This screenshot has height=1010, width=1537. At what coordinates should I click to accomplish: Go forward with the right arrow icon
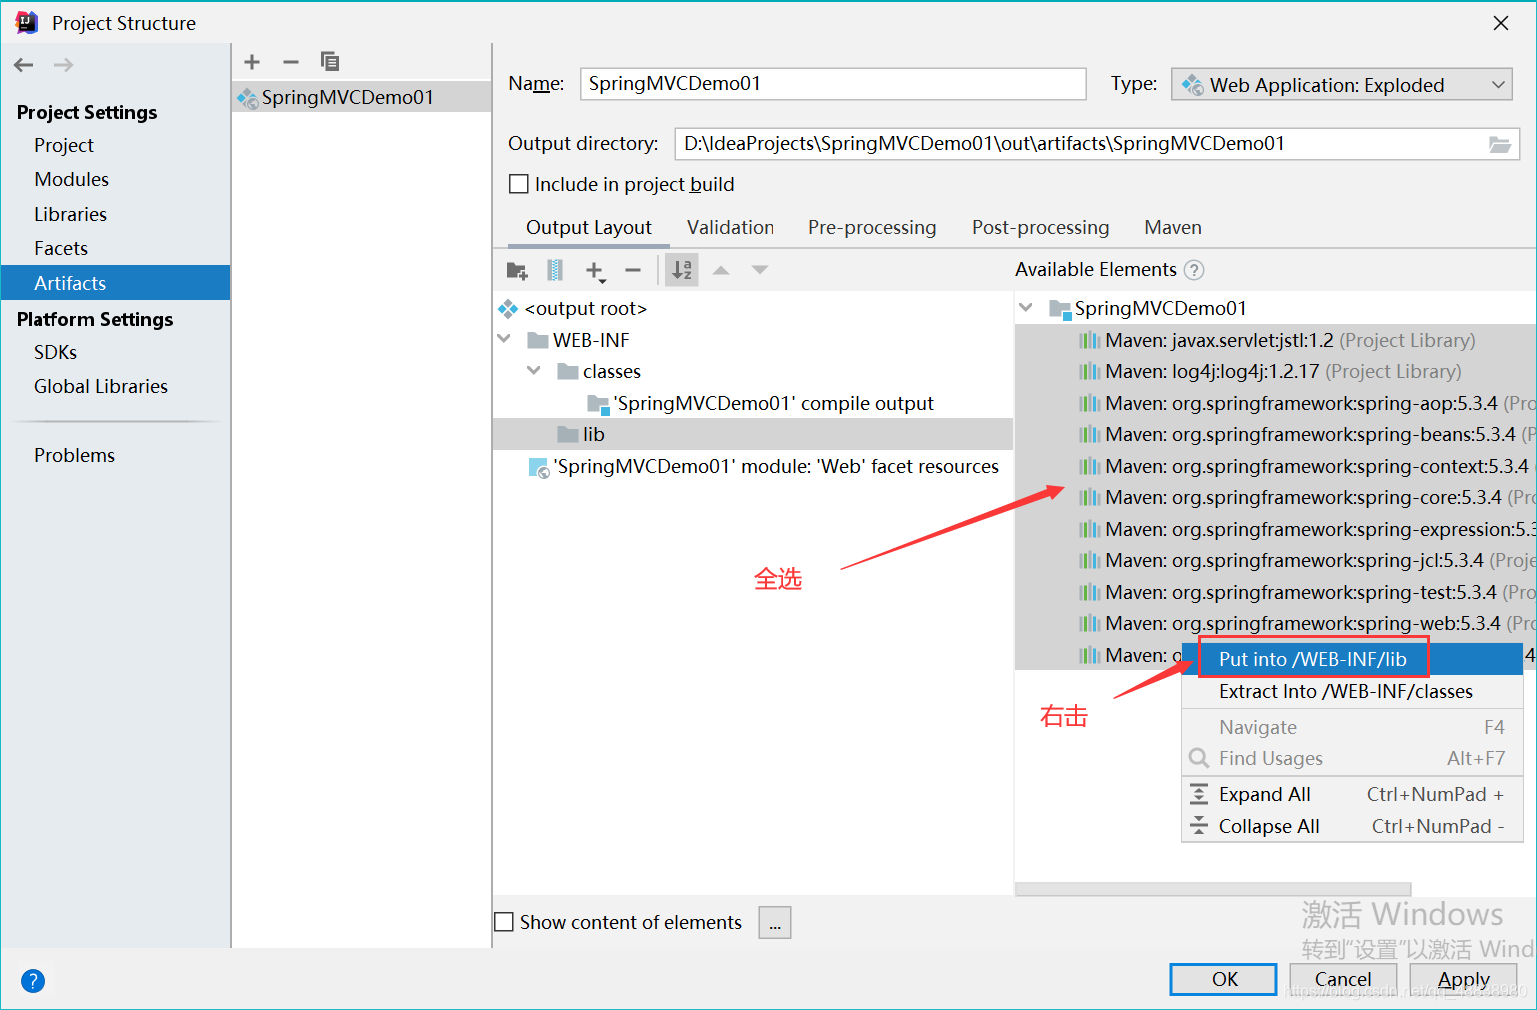tap(63, 65)
